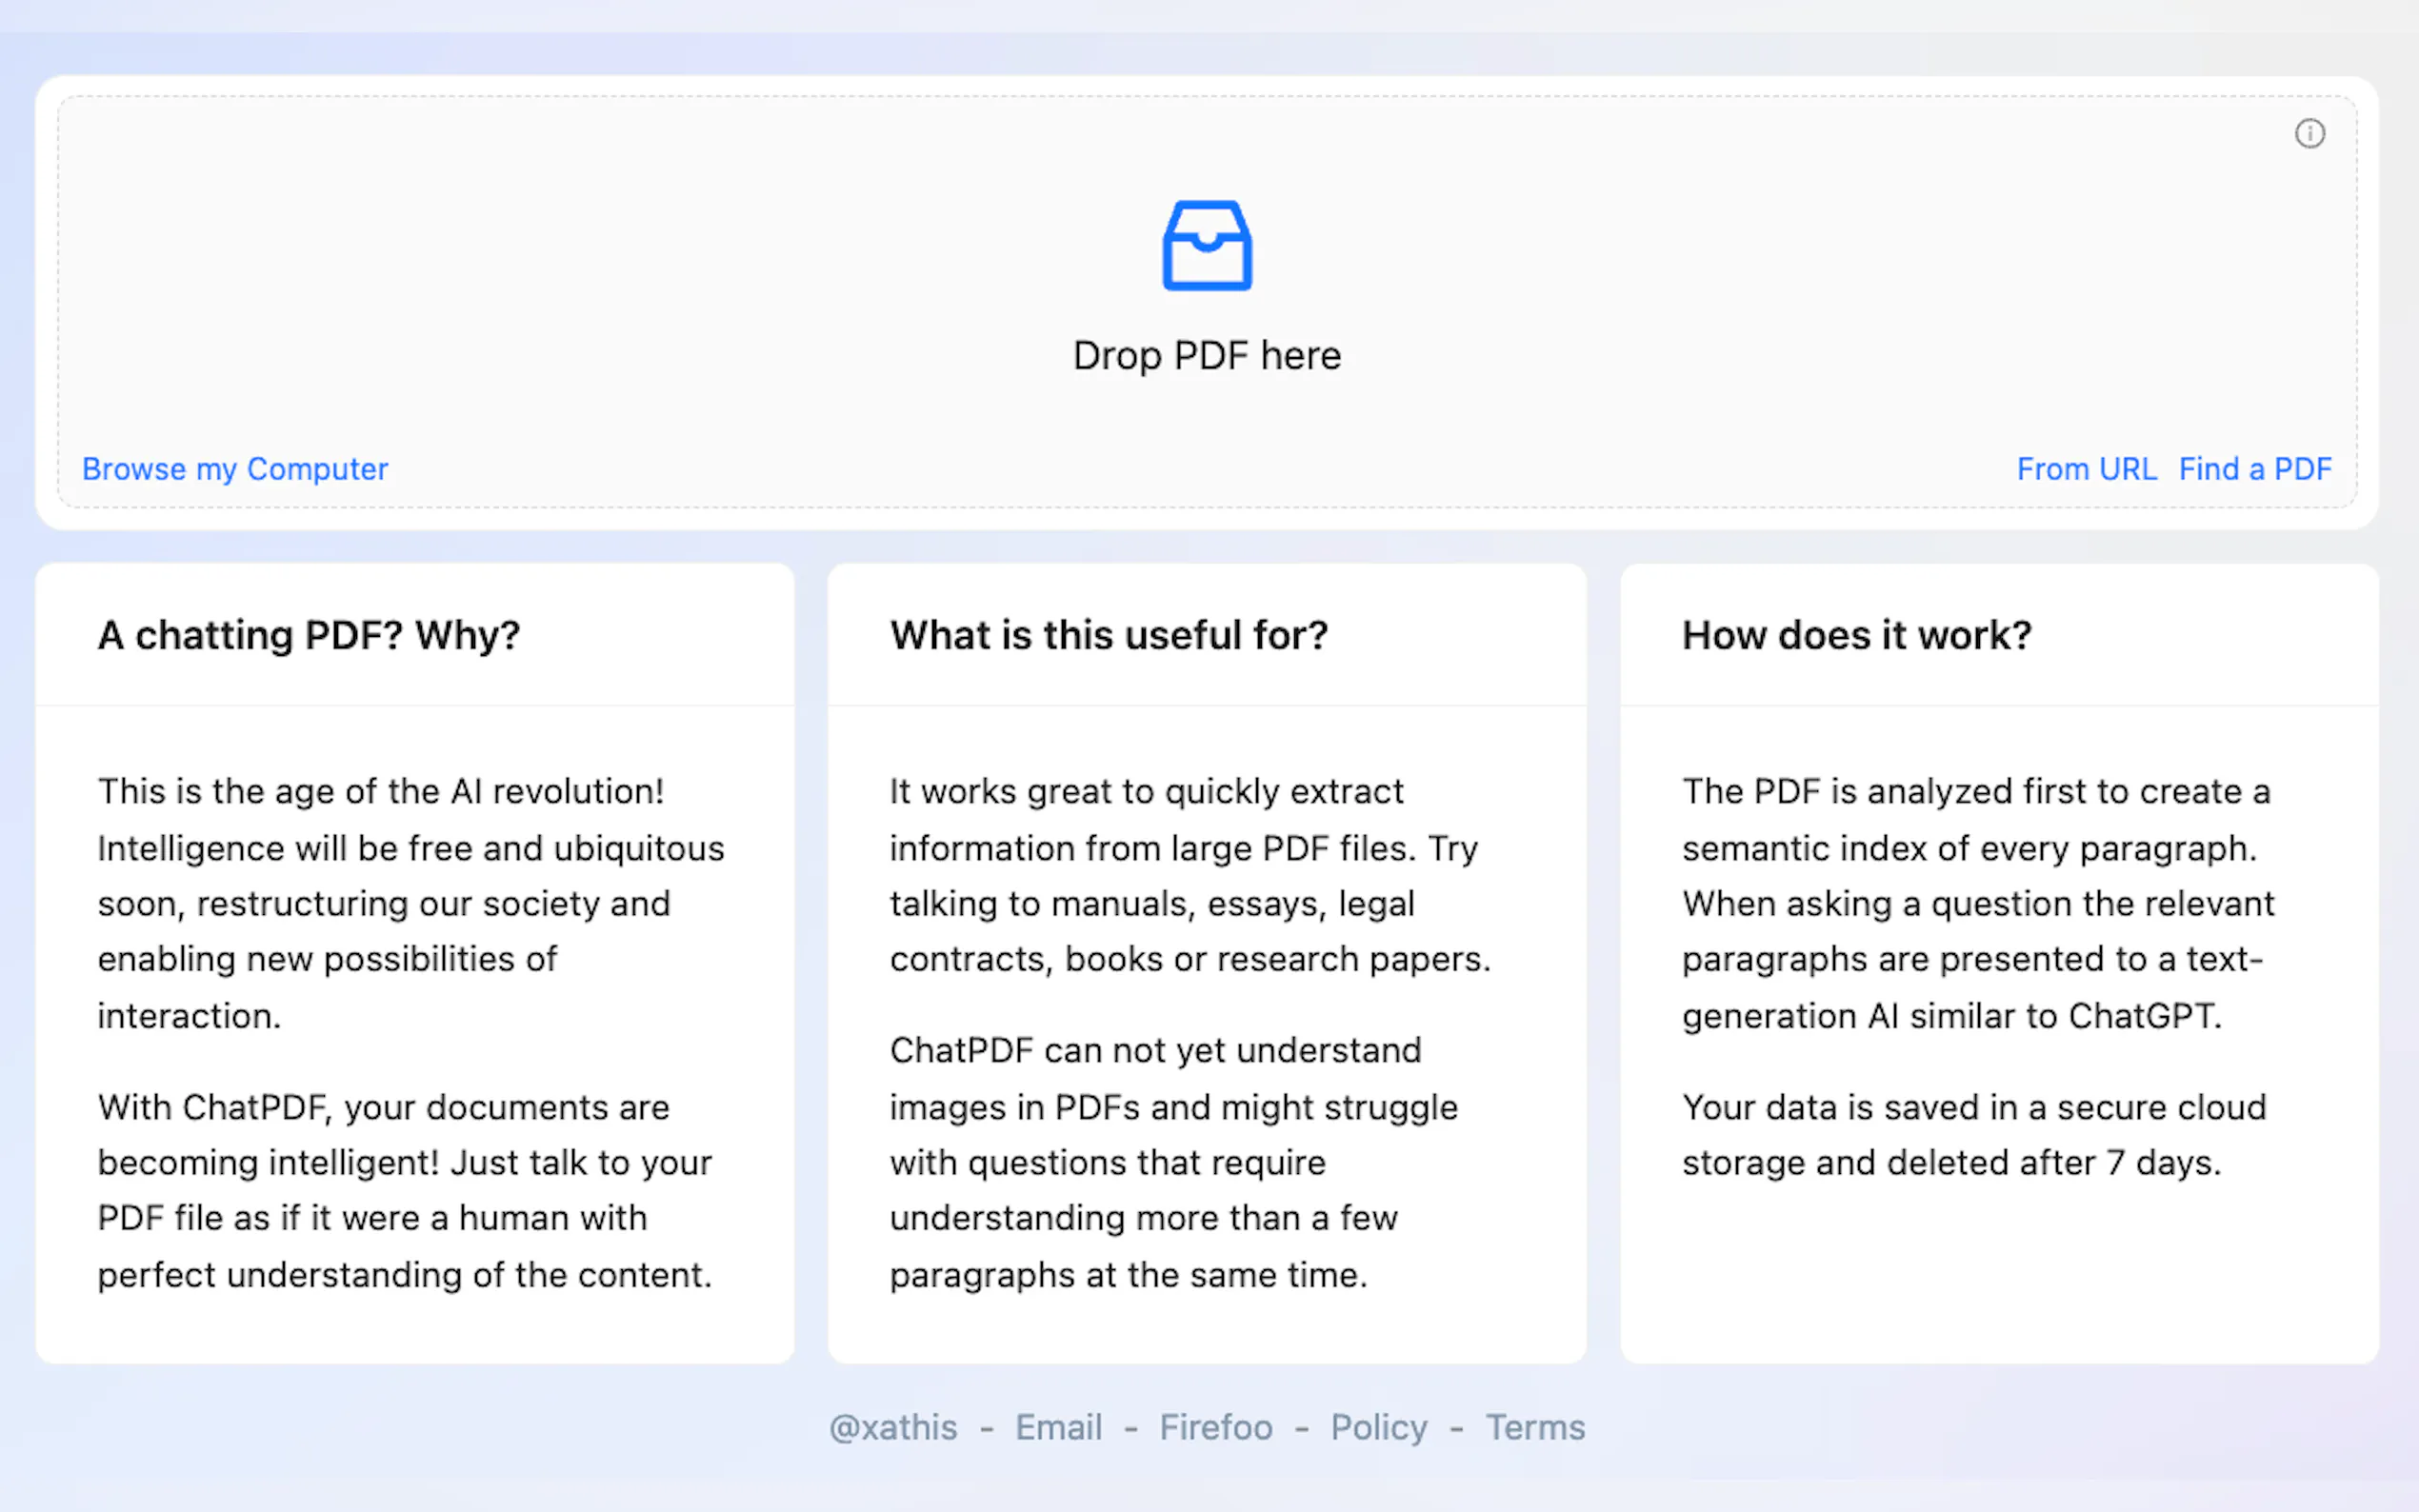Click the 'What is this useful for?' heading
The height and width of the screenshot is (1512, 2419).
[x=1109, y=635]
